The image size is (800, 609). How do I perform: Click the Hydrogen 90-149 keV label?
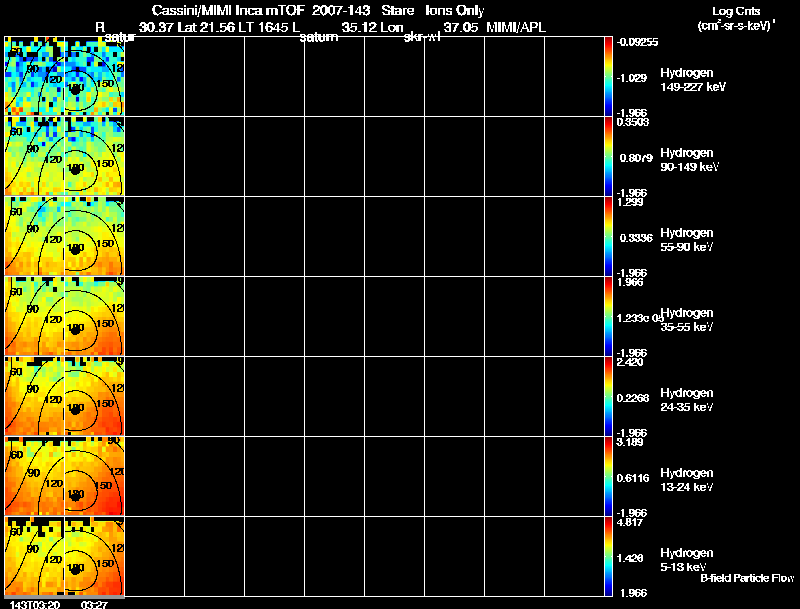tap(689, 160)
